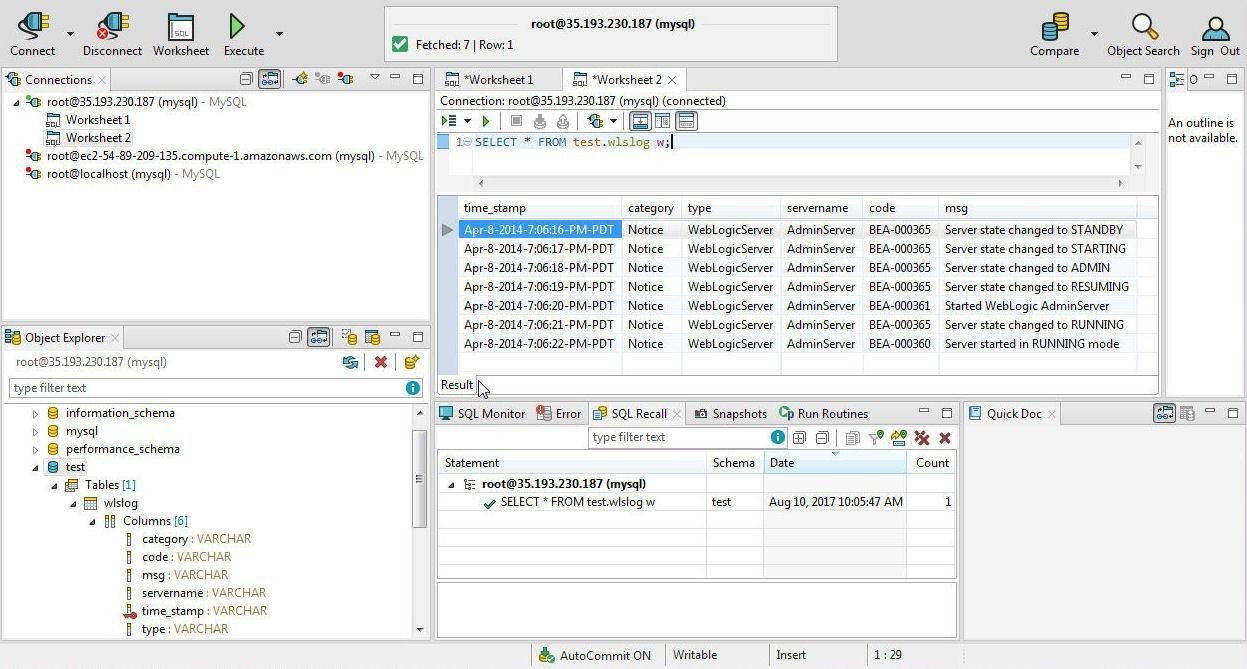This screenshot has height=669, width=1247.
Task: Collapse the test database node
Action: [x=35, y=467]
